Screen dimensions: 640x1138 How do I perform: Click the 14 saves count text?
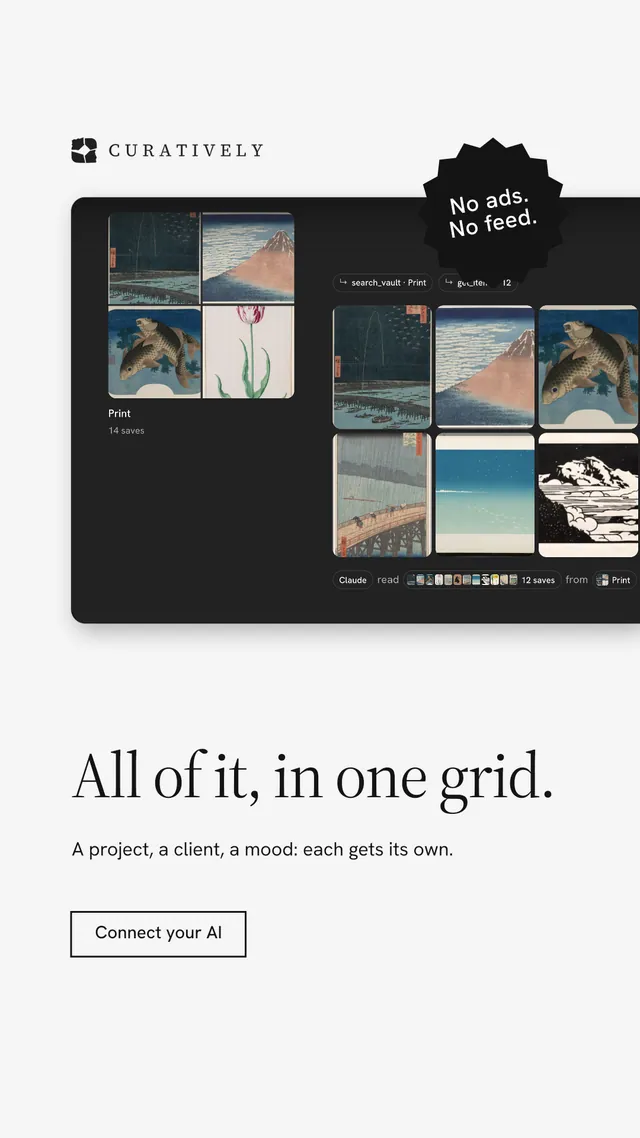click(x=126, y=430)
